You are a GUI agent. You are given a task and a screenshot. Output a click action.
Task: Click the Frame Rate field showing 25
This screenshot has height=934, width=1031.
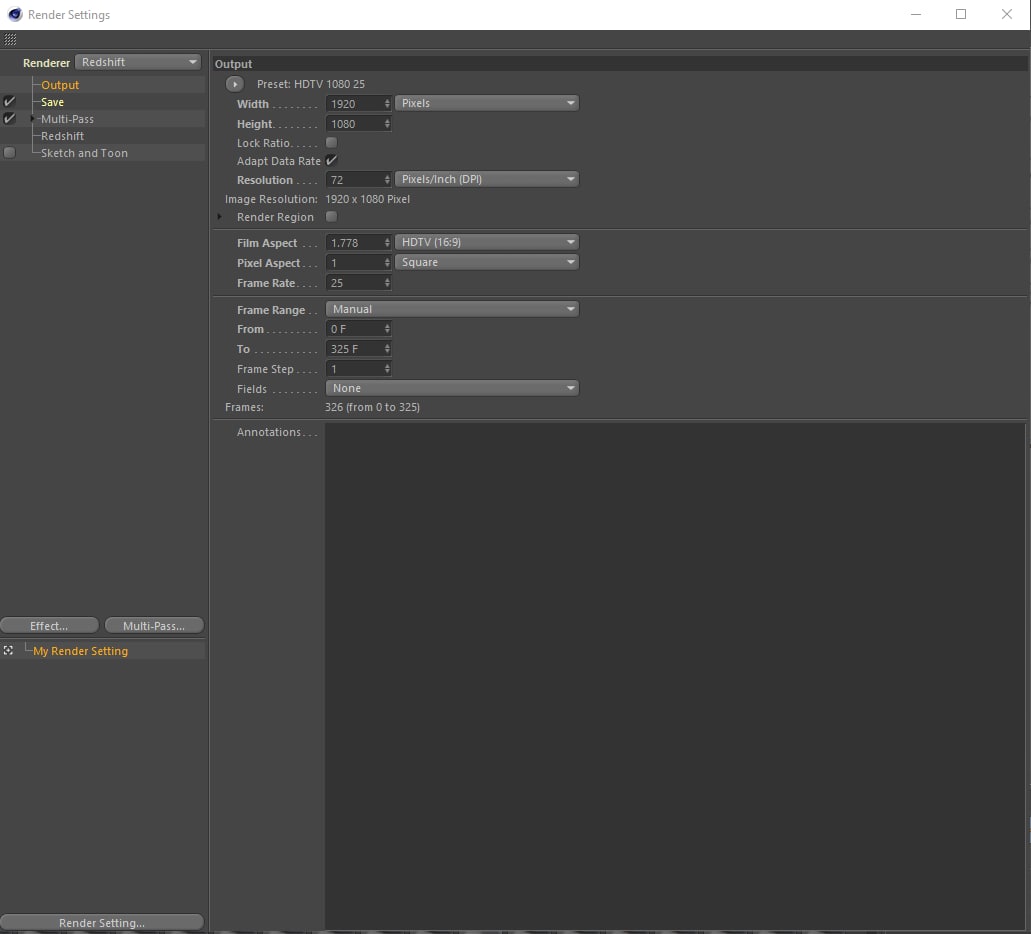point(354,283)
